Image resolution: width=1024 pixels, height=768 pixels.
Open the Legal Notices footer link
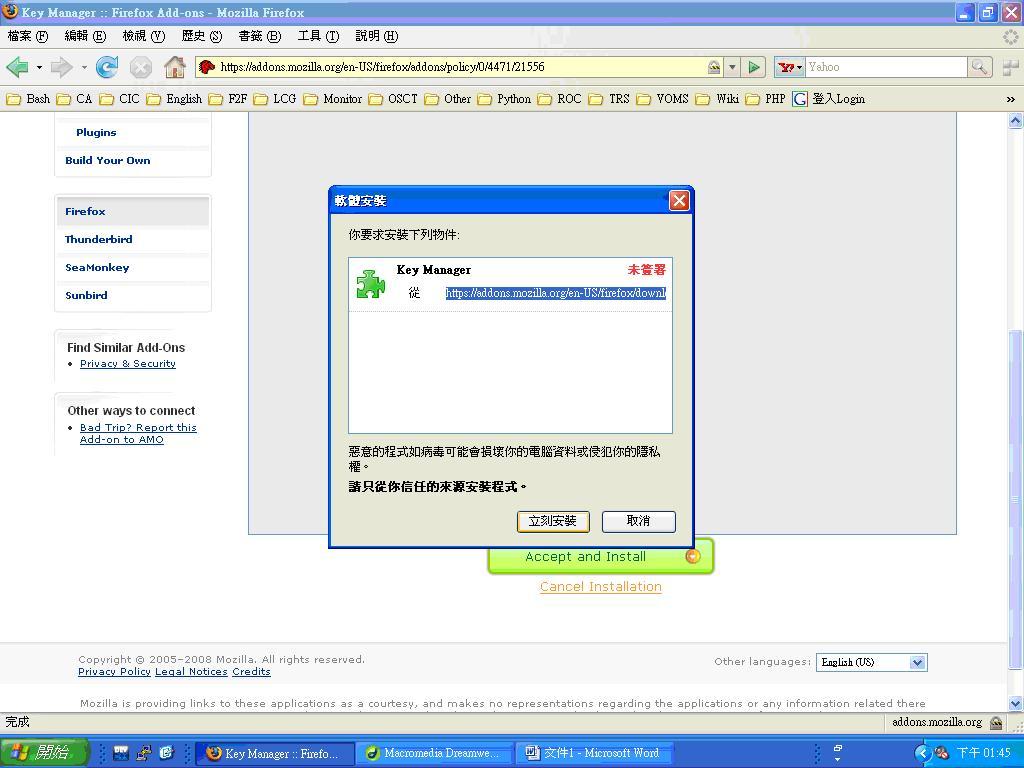tap(191, 672)
